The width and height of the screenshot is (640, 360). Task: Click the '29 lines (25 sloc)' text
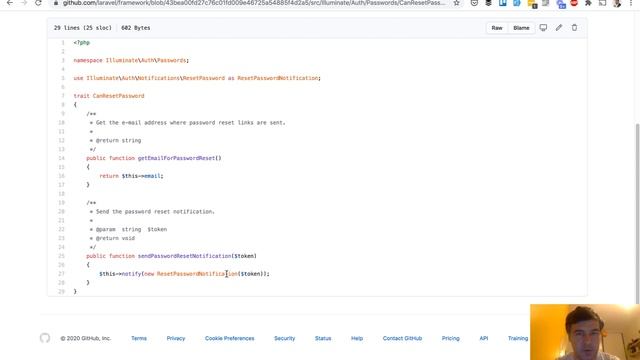[82, 28]
